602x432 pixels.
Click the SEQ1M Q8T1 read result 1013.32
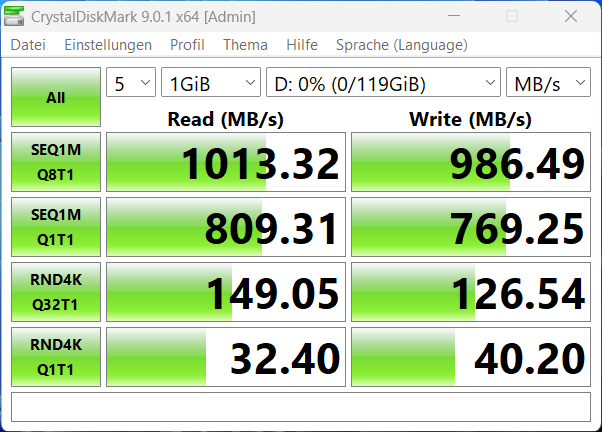[x=225, y=162]
